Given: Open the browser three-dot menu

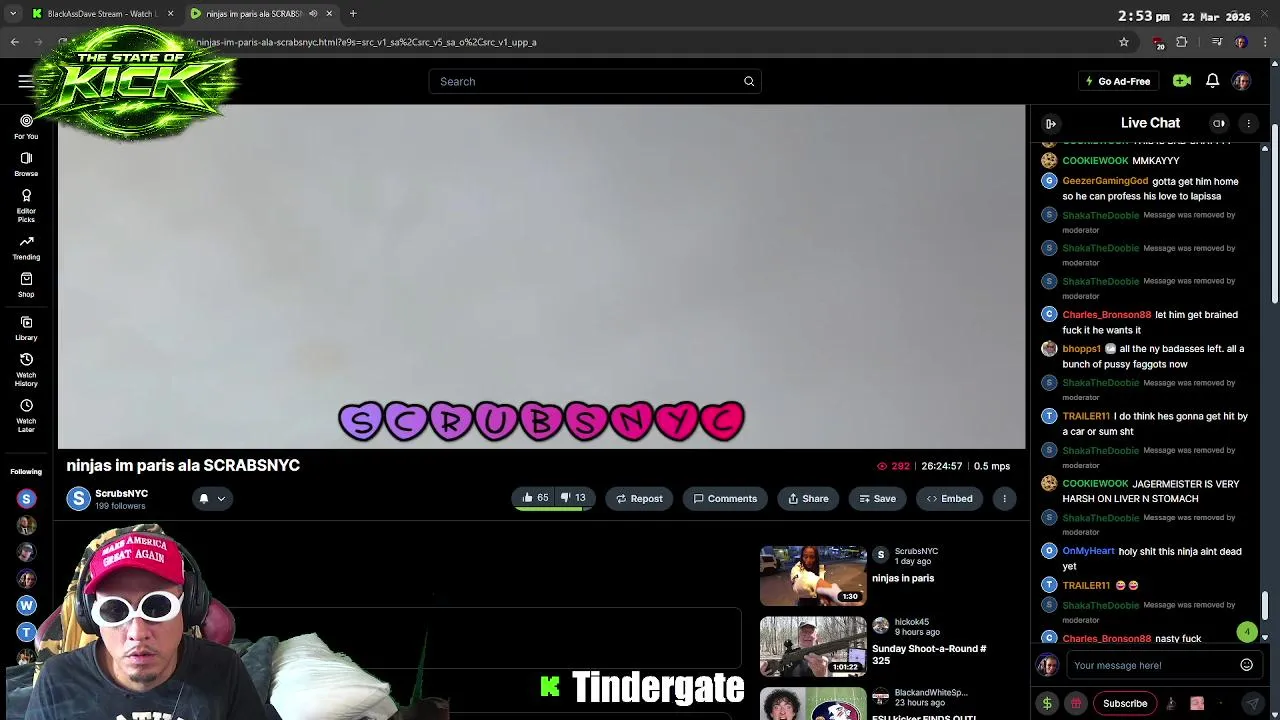Looking at the screenshot, I should (1265, 42).
